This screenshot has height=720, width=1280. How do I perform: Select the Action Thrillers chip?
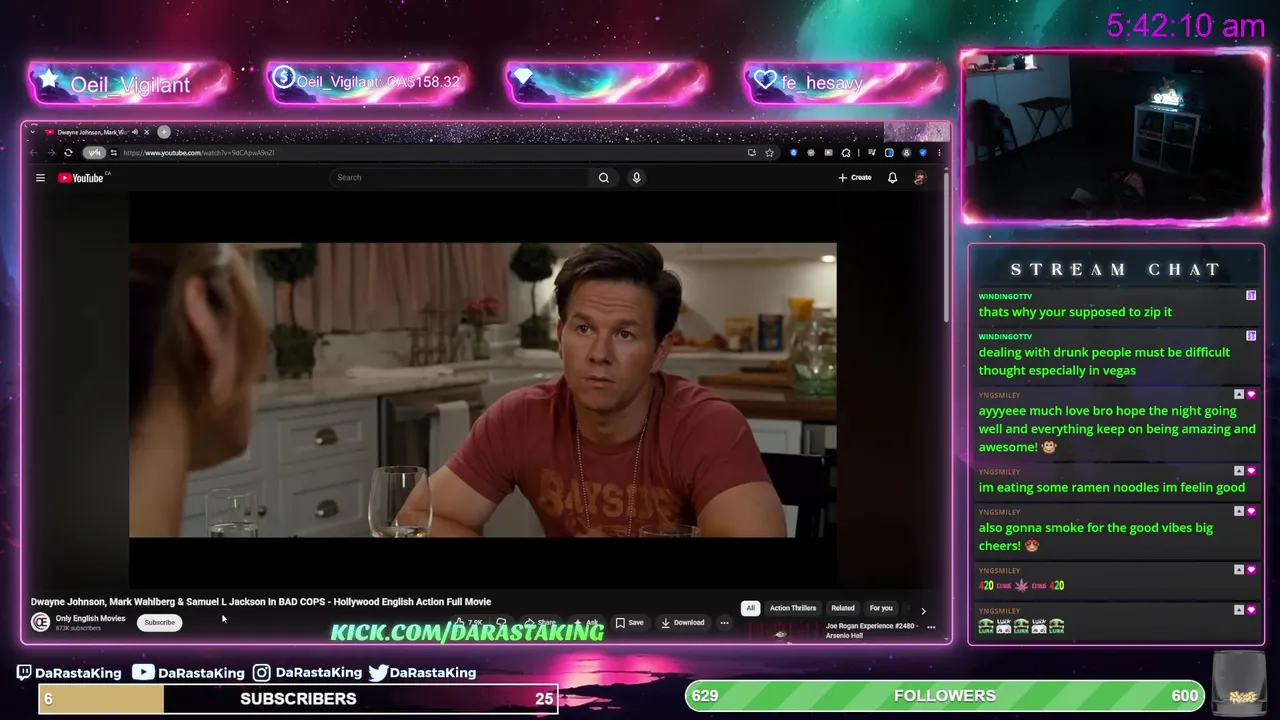point(793,608)
